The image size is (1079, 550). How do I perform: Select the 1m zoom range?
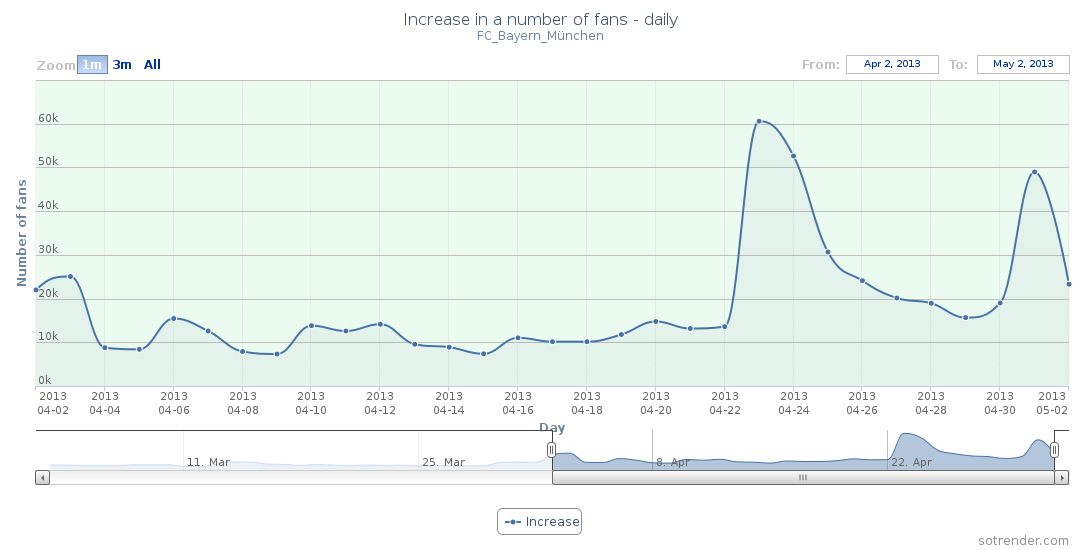click(92, 65)
